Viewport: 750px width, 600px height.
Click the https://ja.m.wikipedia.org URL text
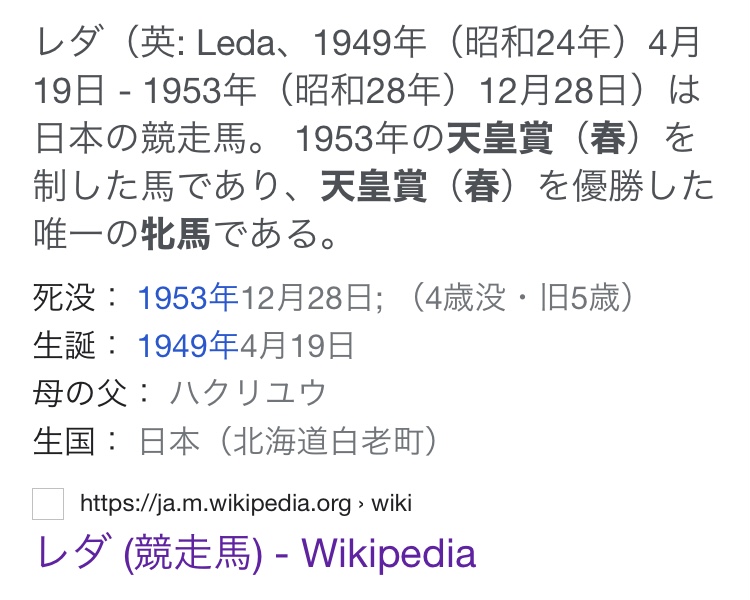point(215,503)
